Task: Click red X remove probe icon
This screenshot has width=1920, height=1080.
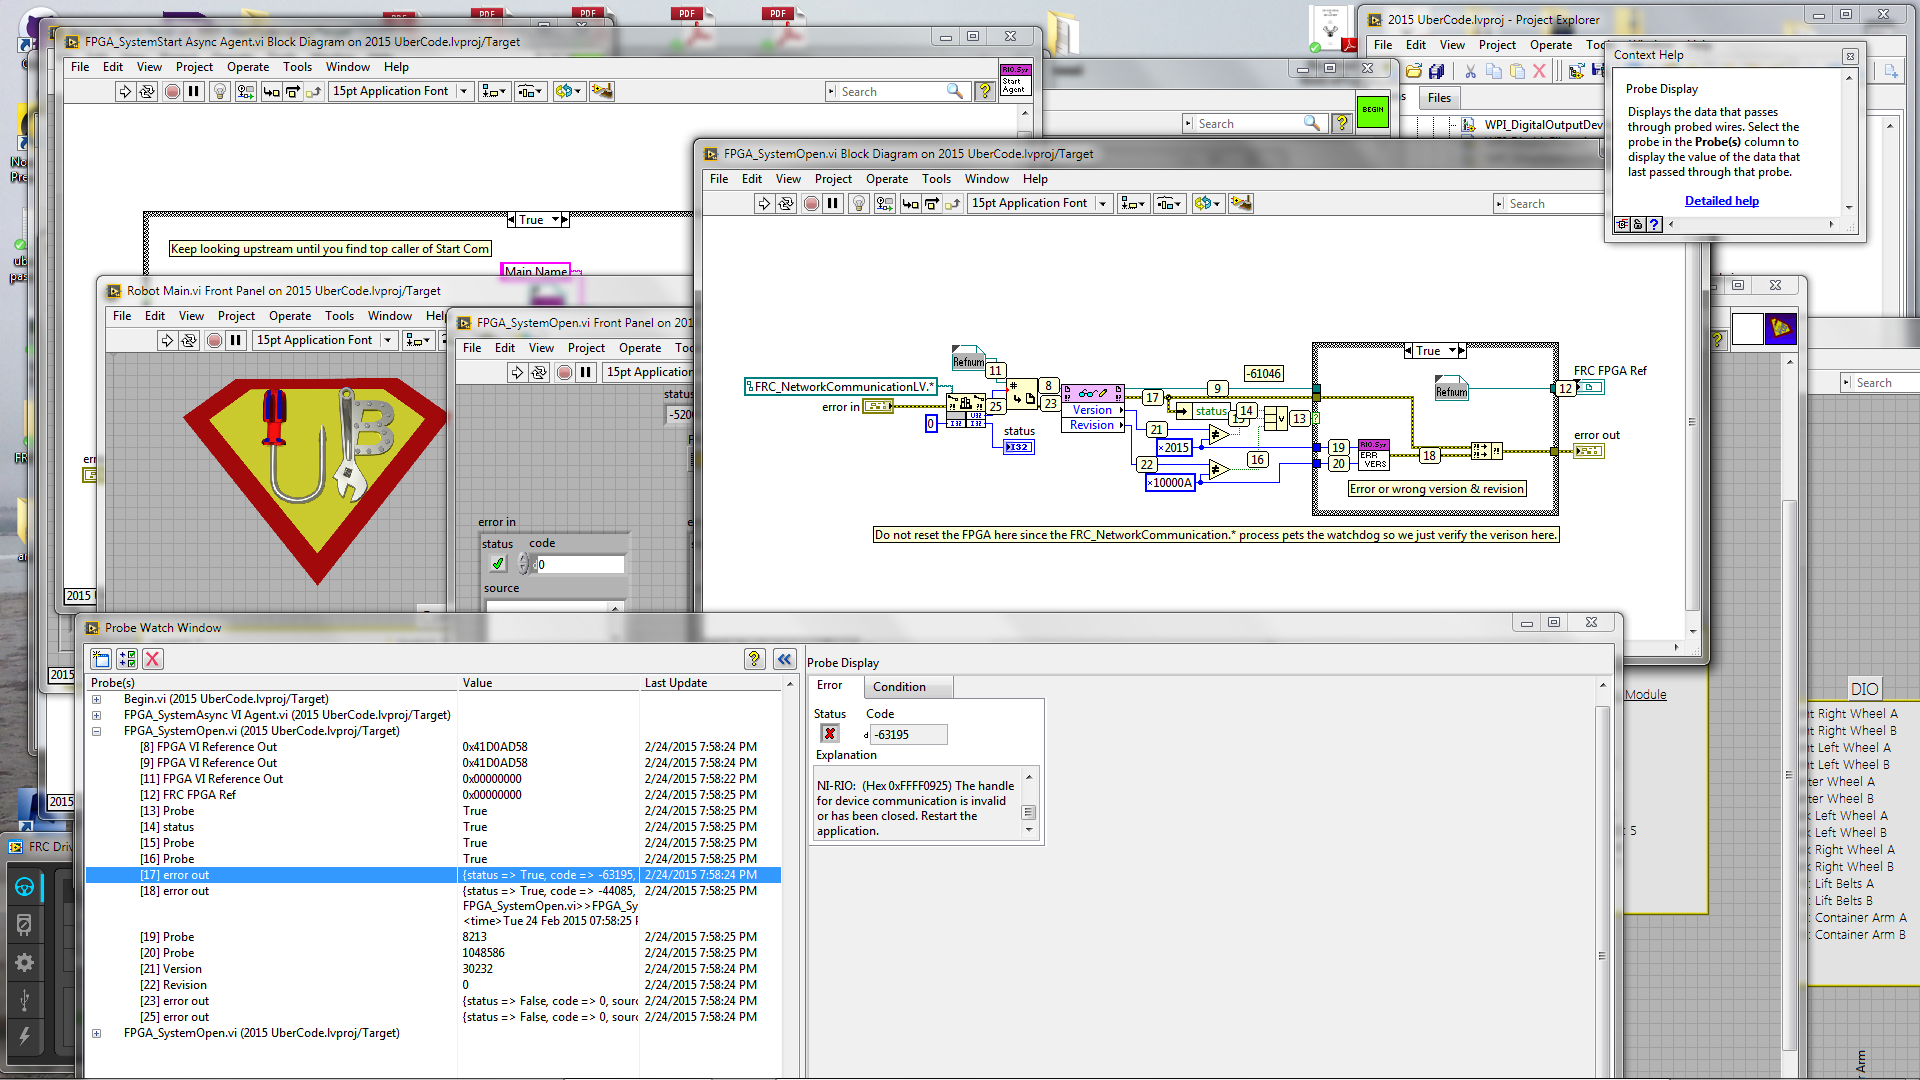Action: 153,659
